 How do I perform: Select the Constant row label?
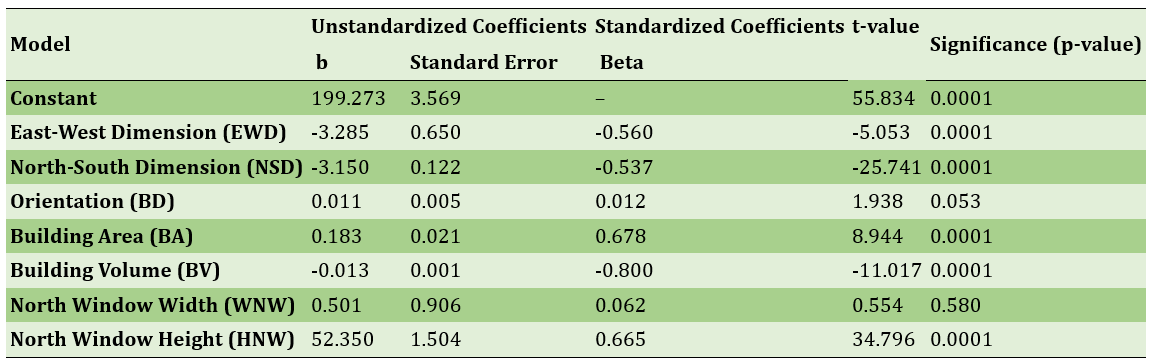pos(54,98)
